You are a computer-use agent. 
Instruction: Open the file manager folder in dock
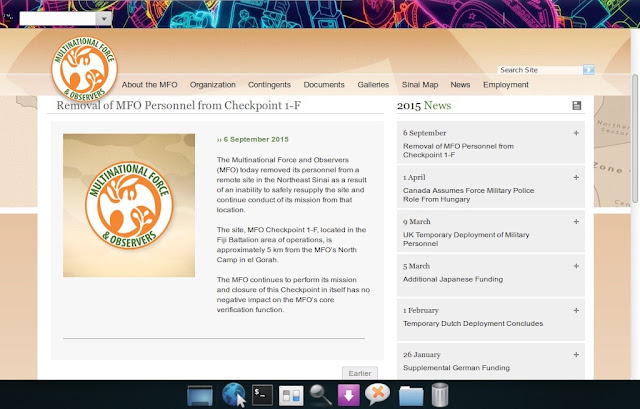point(411,396)
